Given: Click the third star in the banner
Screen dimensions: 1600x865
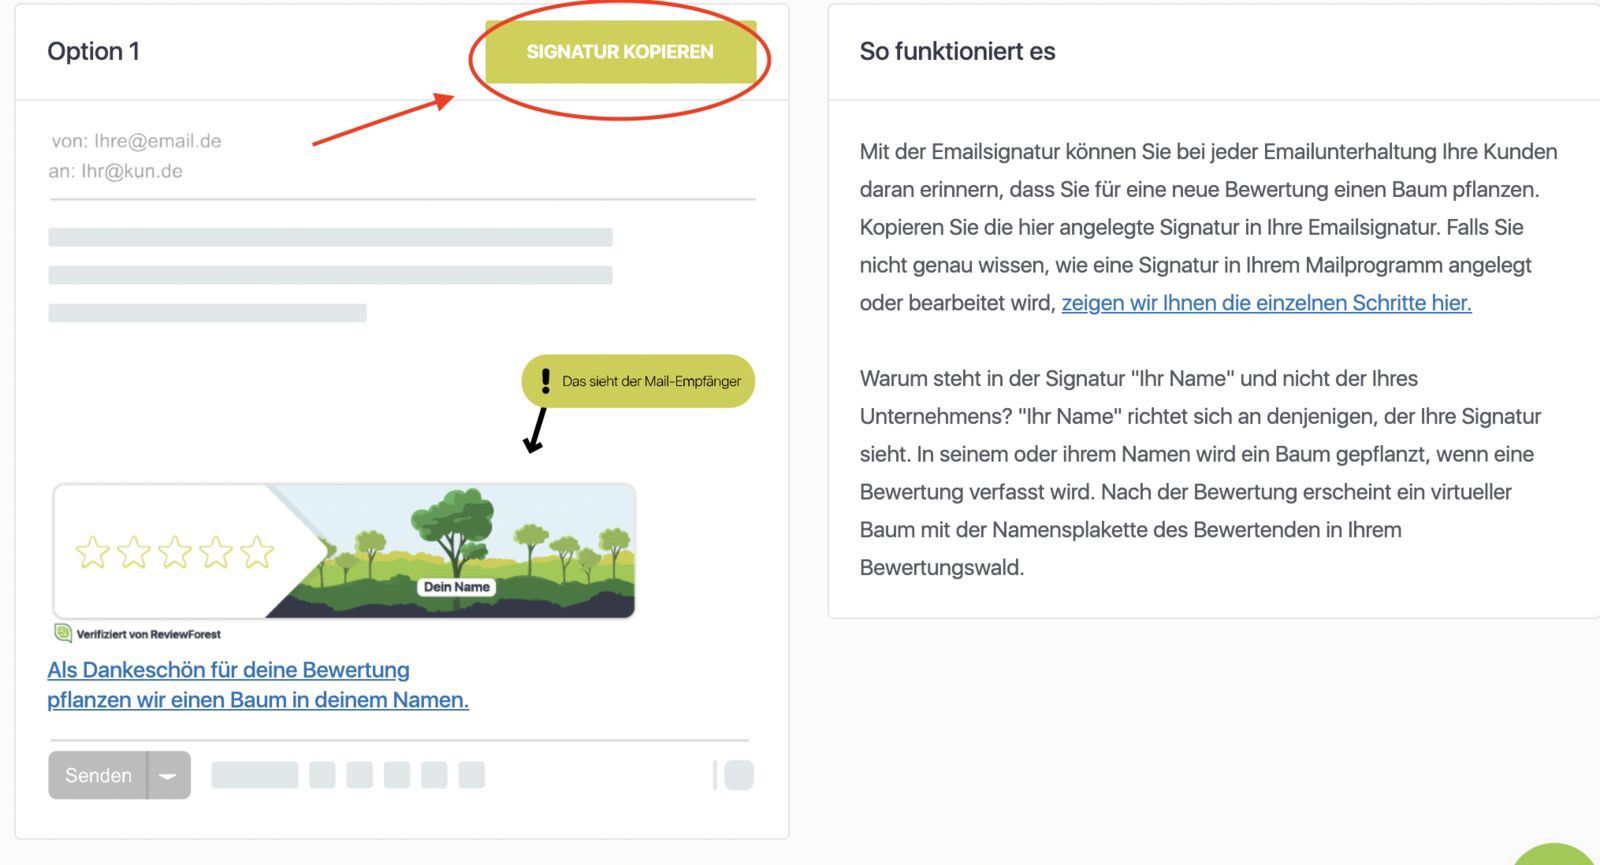Looking at the screenshot, I should [x=175, y=552].
